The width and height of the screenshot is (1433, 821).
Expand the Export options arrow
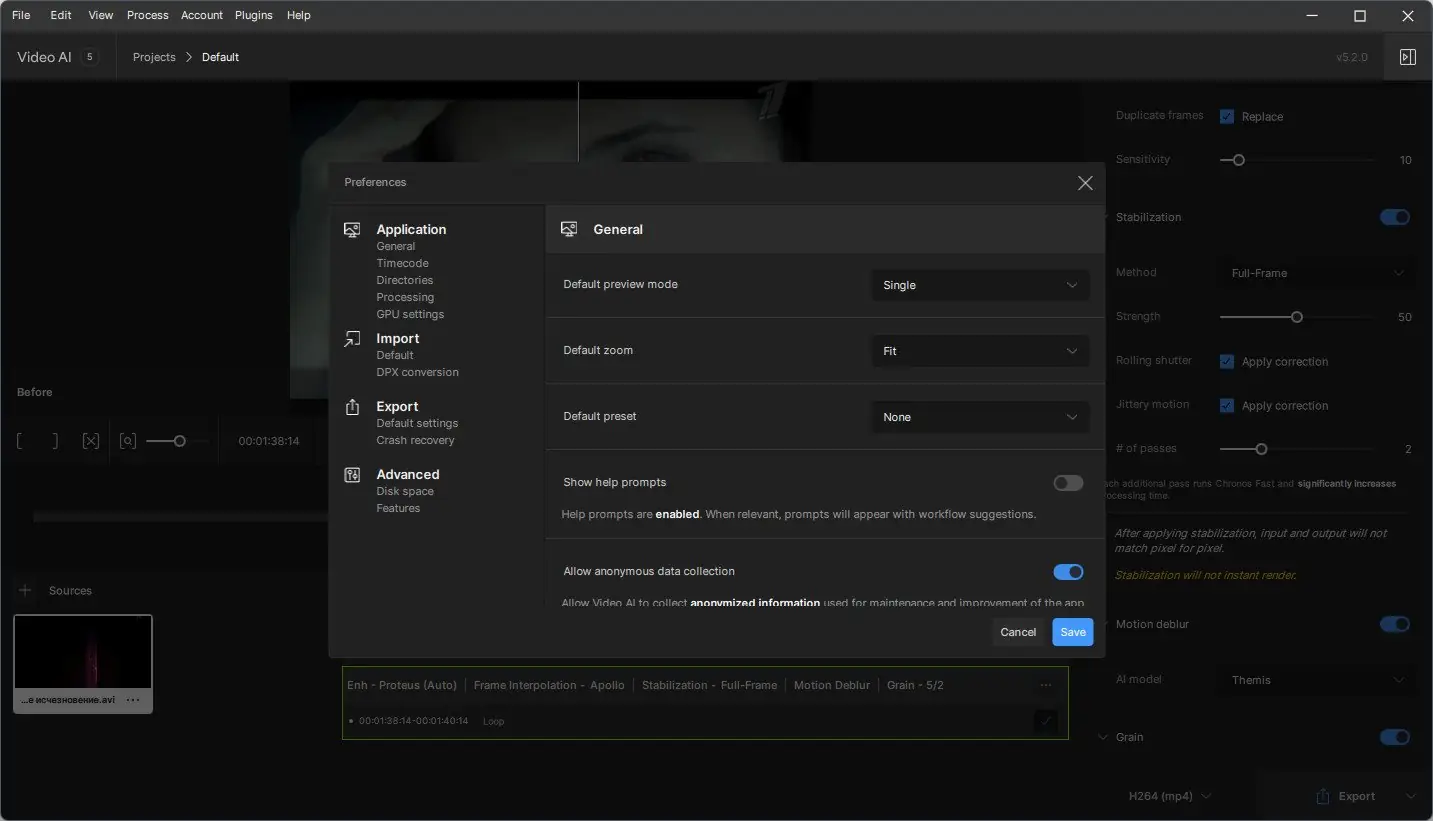pyautogui.click(x=1411, y=796)
